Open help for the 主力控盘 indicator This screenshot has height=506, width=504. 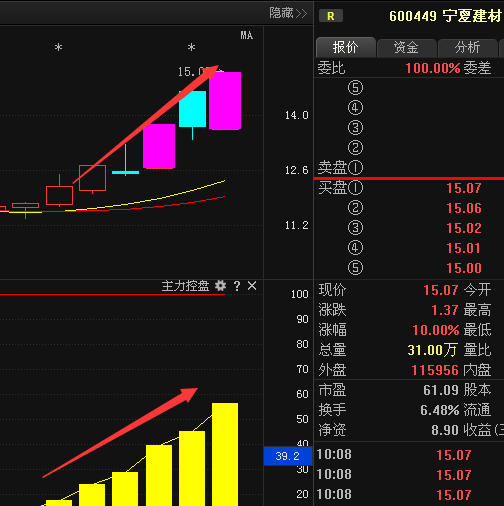[237, 286]
